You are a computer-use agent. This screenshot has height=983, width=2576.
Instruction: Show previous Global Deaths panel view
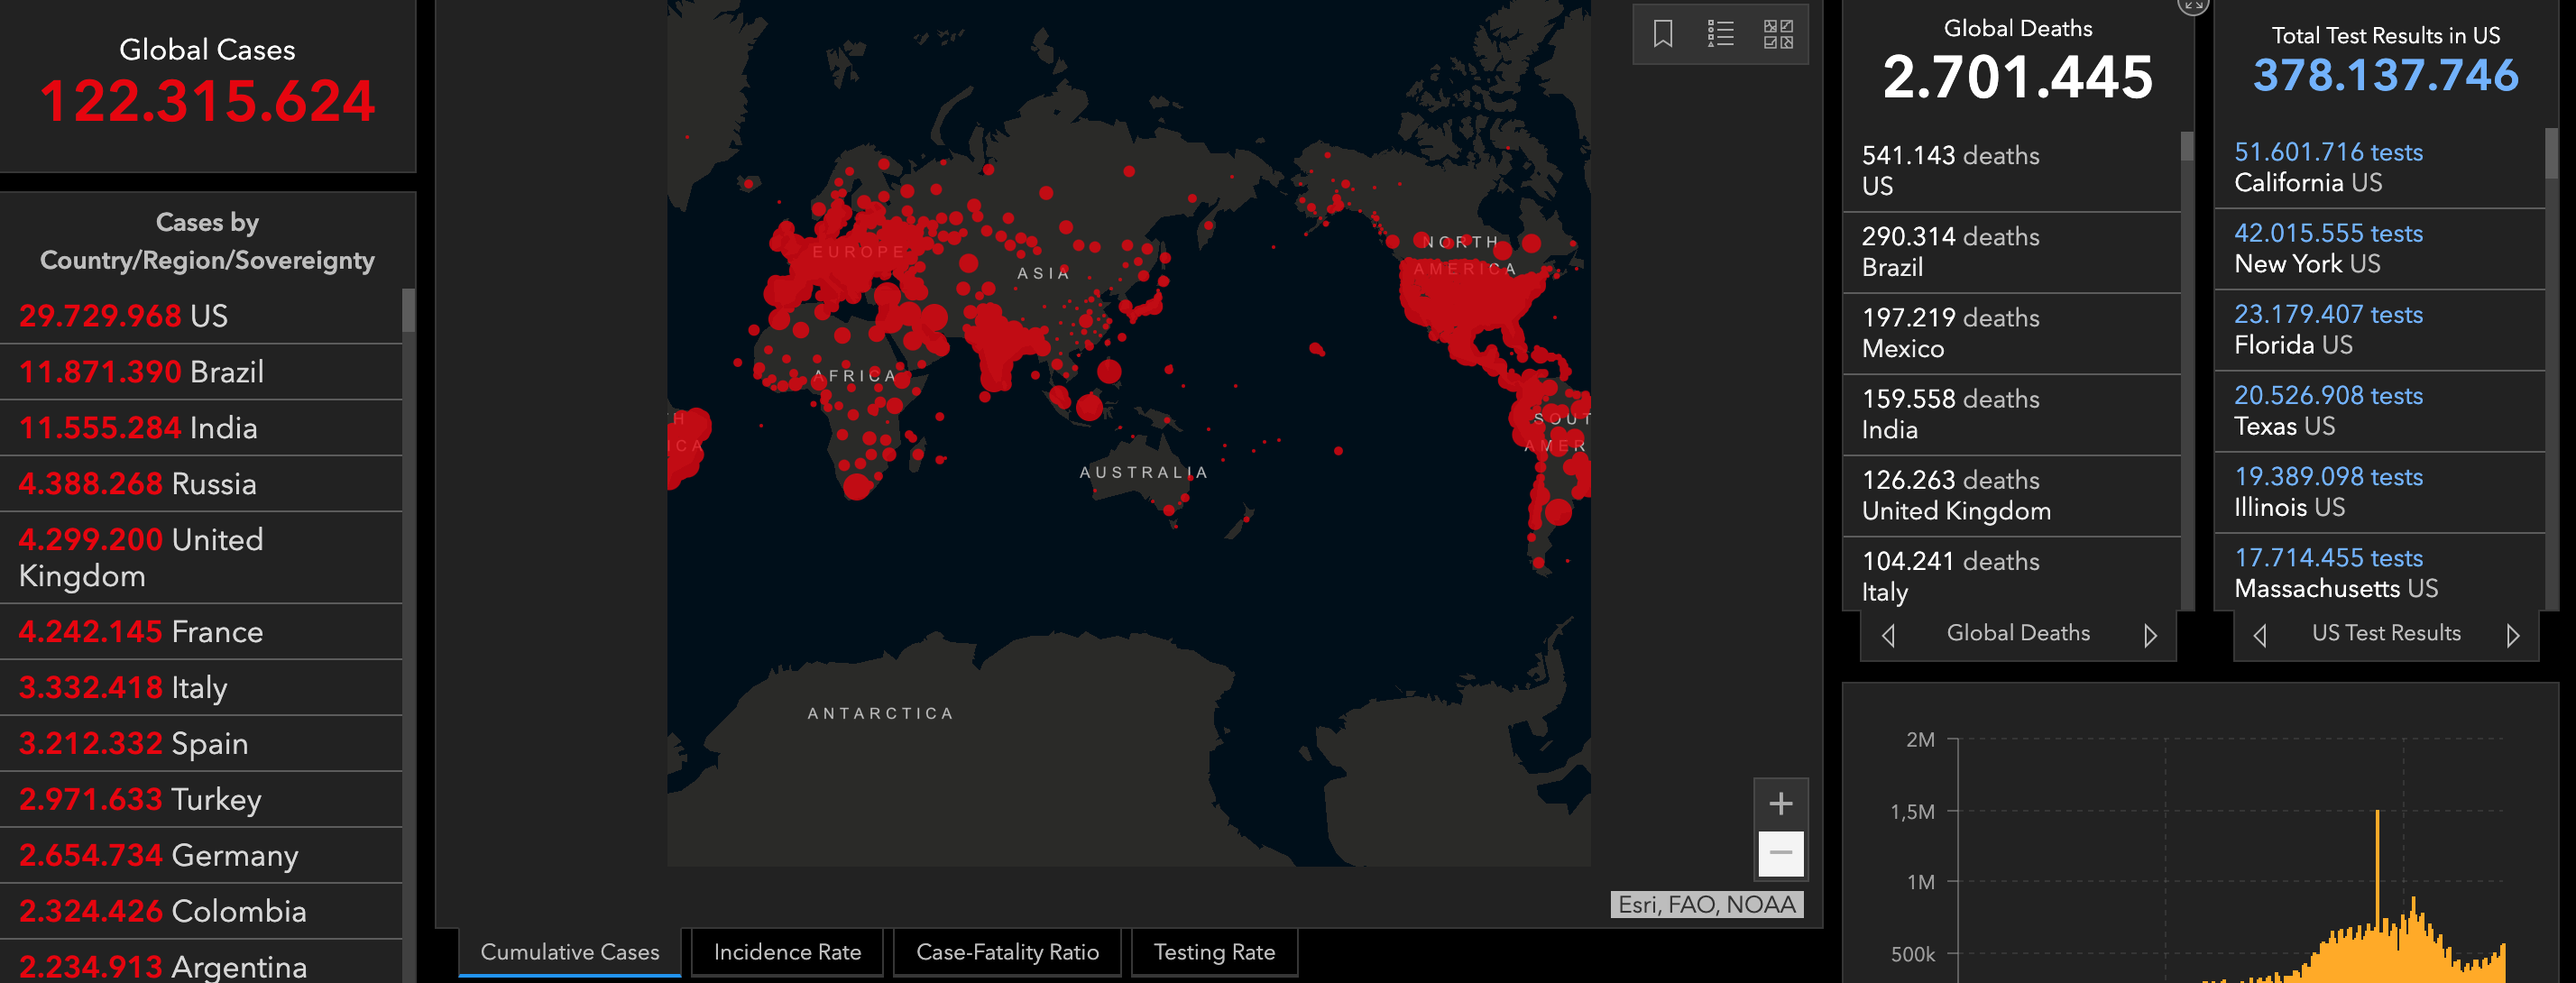tap(1888, 635)
